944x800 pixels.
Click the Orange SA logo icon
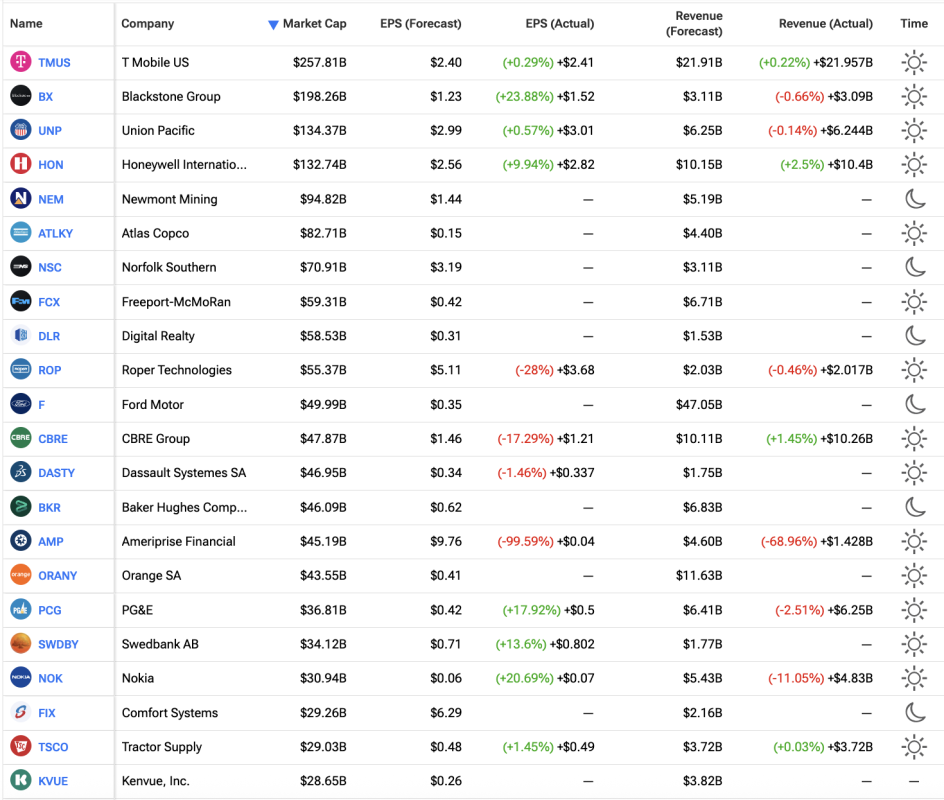[x=21, y=575]
